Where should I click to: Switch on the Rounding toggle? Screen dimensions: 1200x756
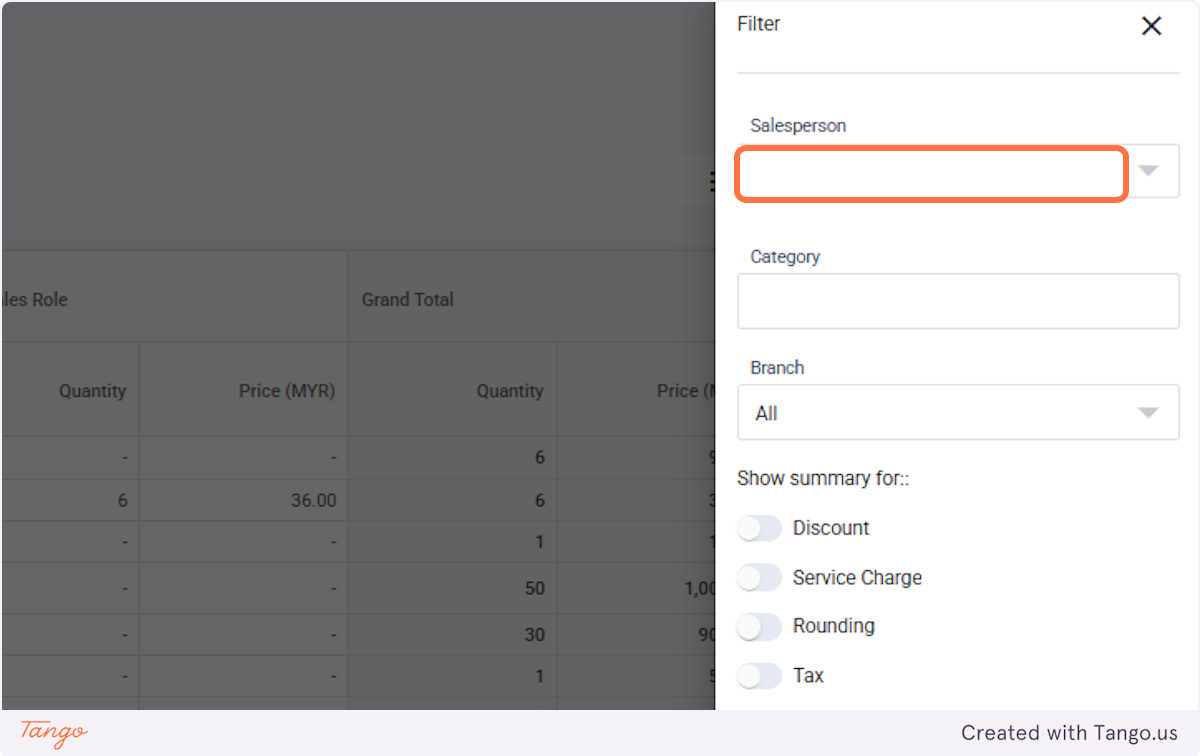tap(759, 626)
